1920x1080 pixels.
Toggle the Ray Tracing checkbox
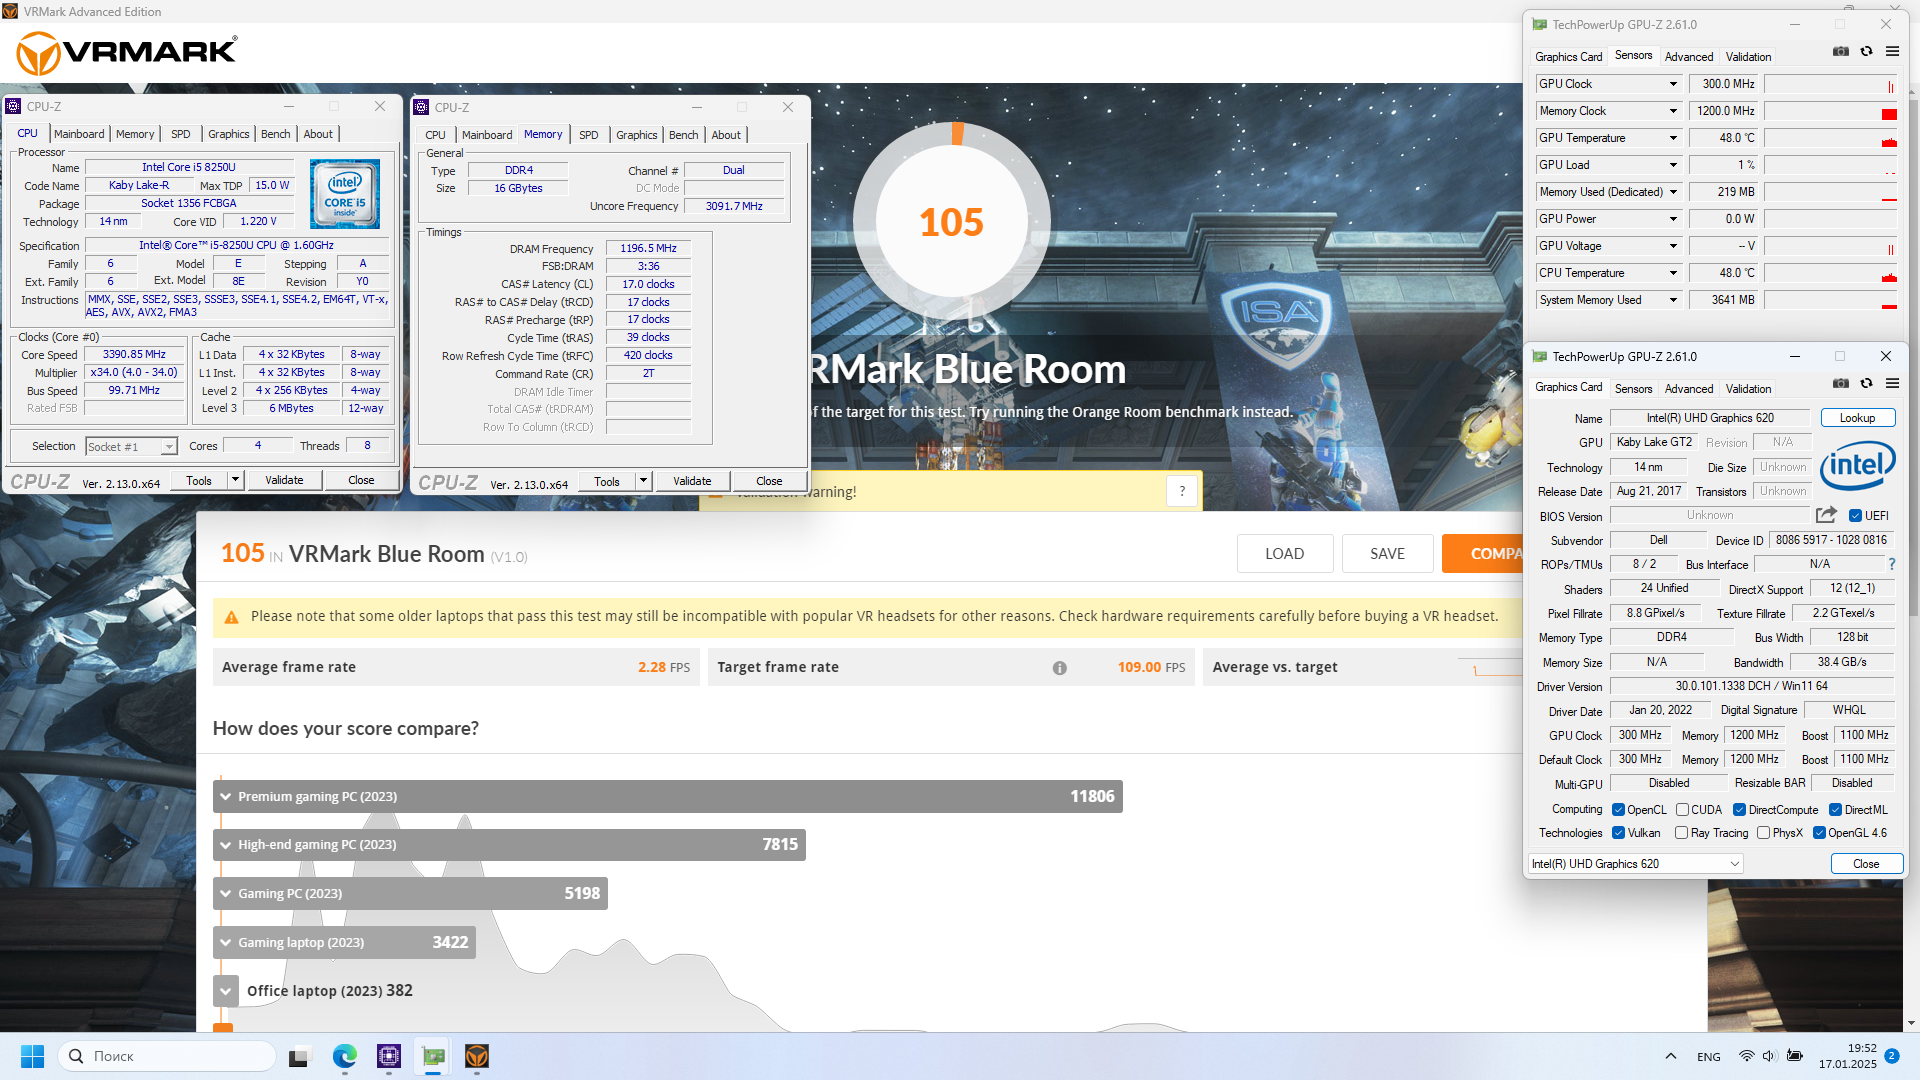tap(1682, 833)
